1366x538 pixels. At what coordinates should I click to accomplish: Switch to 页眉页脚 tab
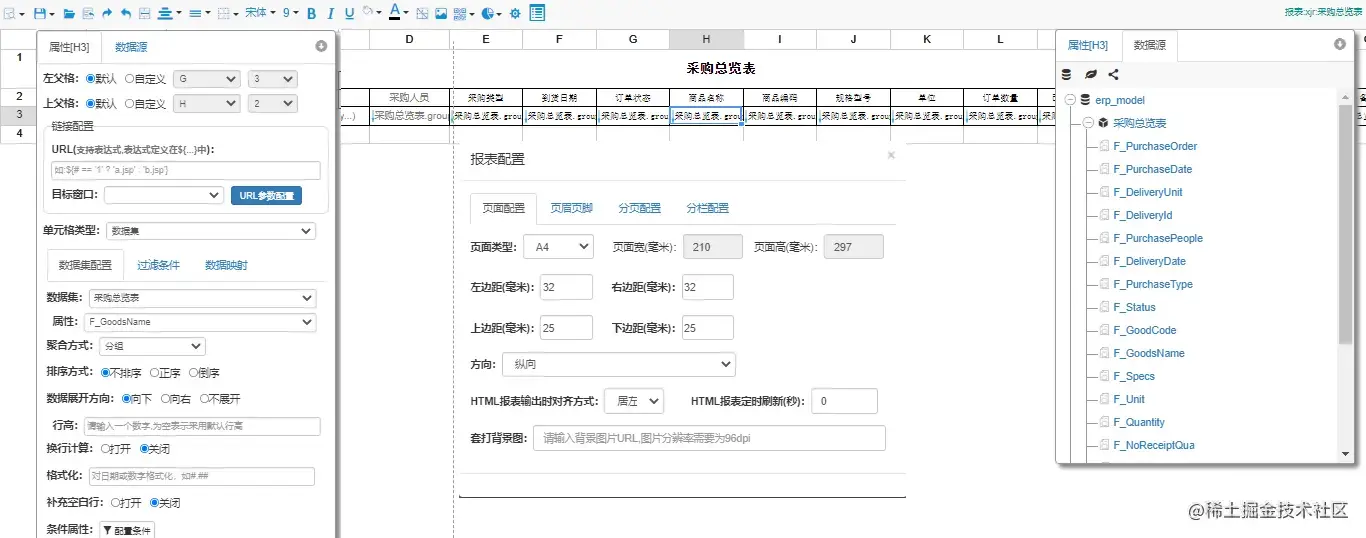pos(572,208)
